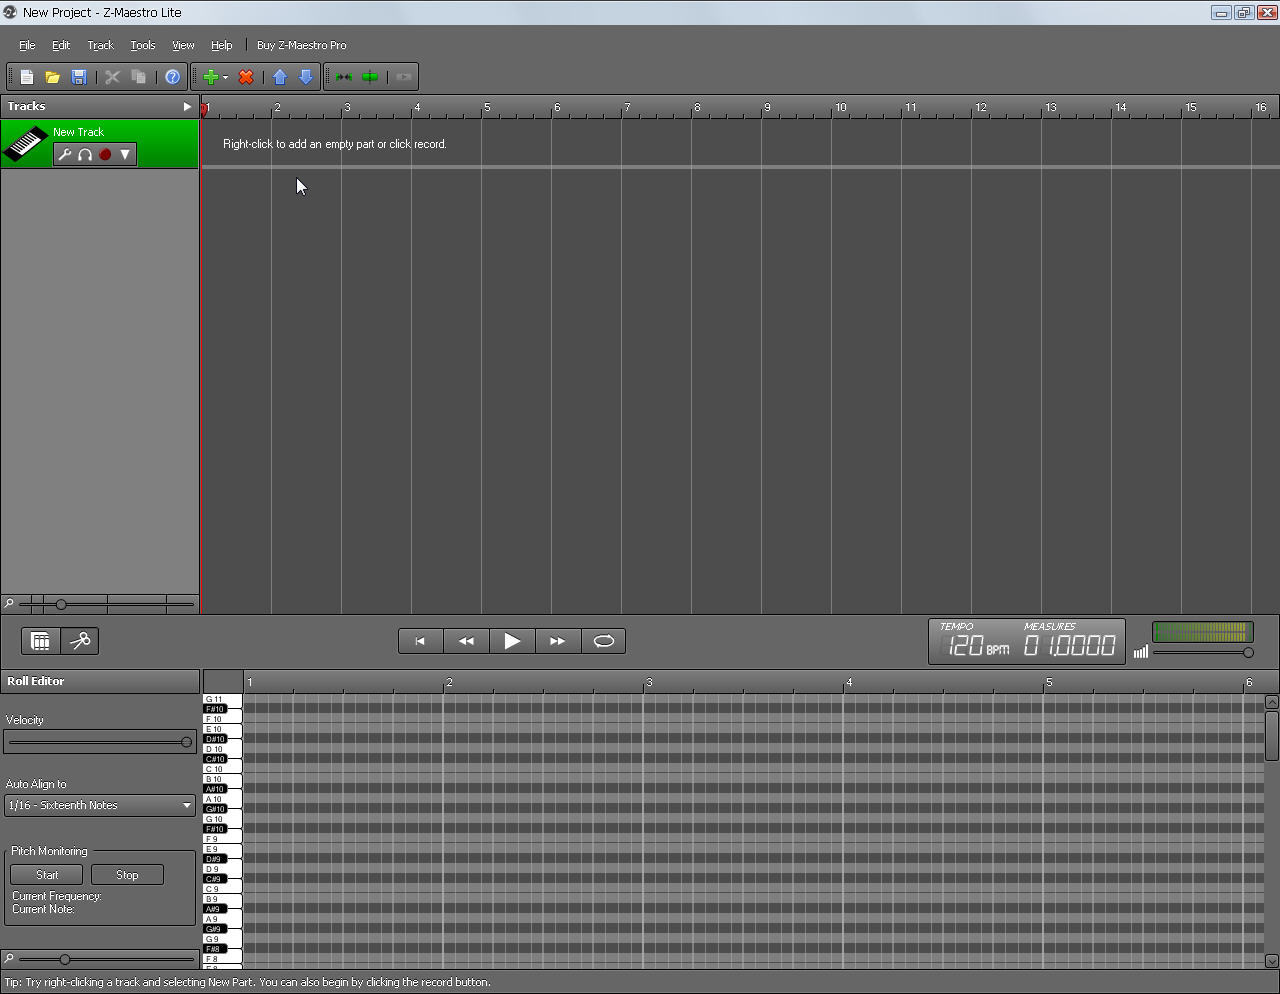Click Buy Z-Maestro Pro
Screen dimensions: 1280x994
click(301, 45)
